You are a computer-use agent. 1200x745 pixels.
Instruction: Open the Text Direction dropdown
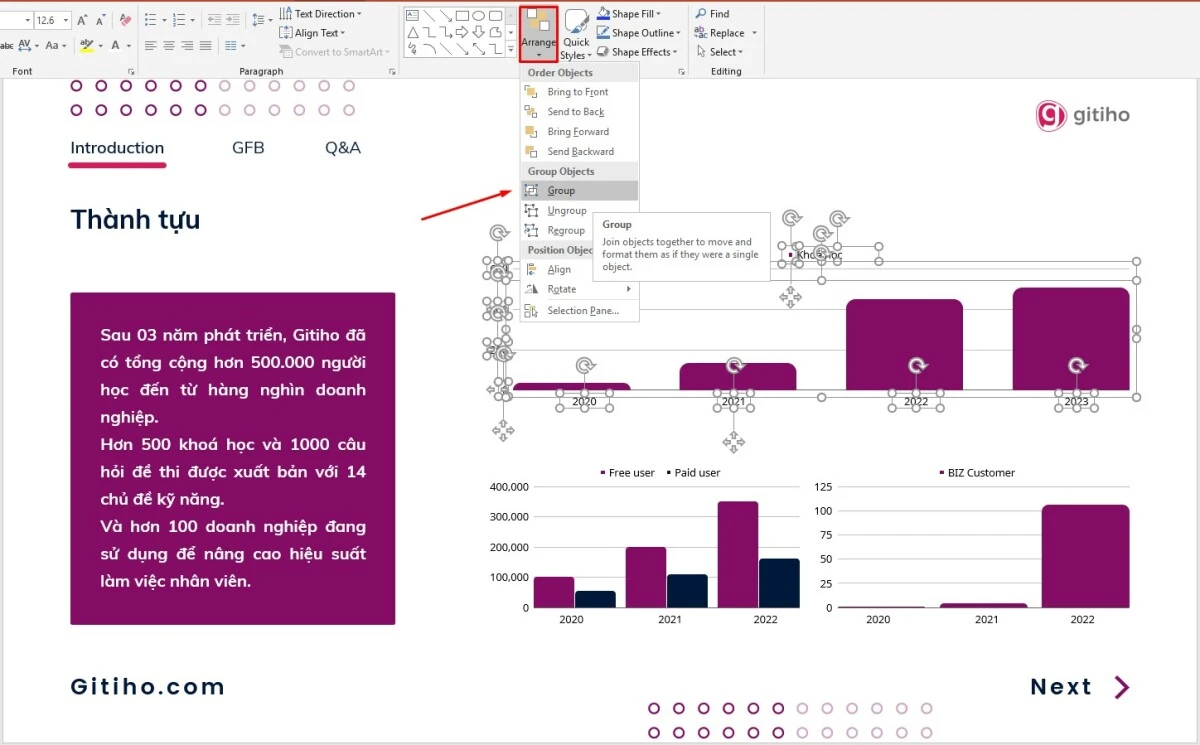click(x=320, y=14)
